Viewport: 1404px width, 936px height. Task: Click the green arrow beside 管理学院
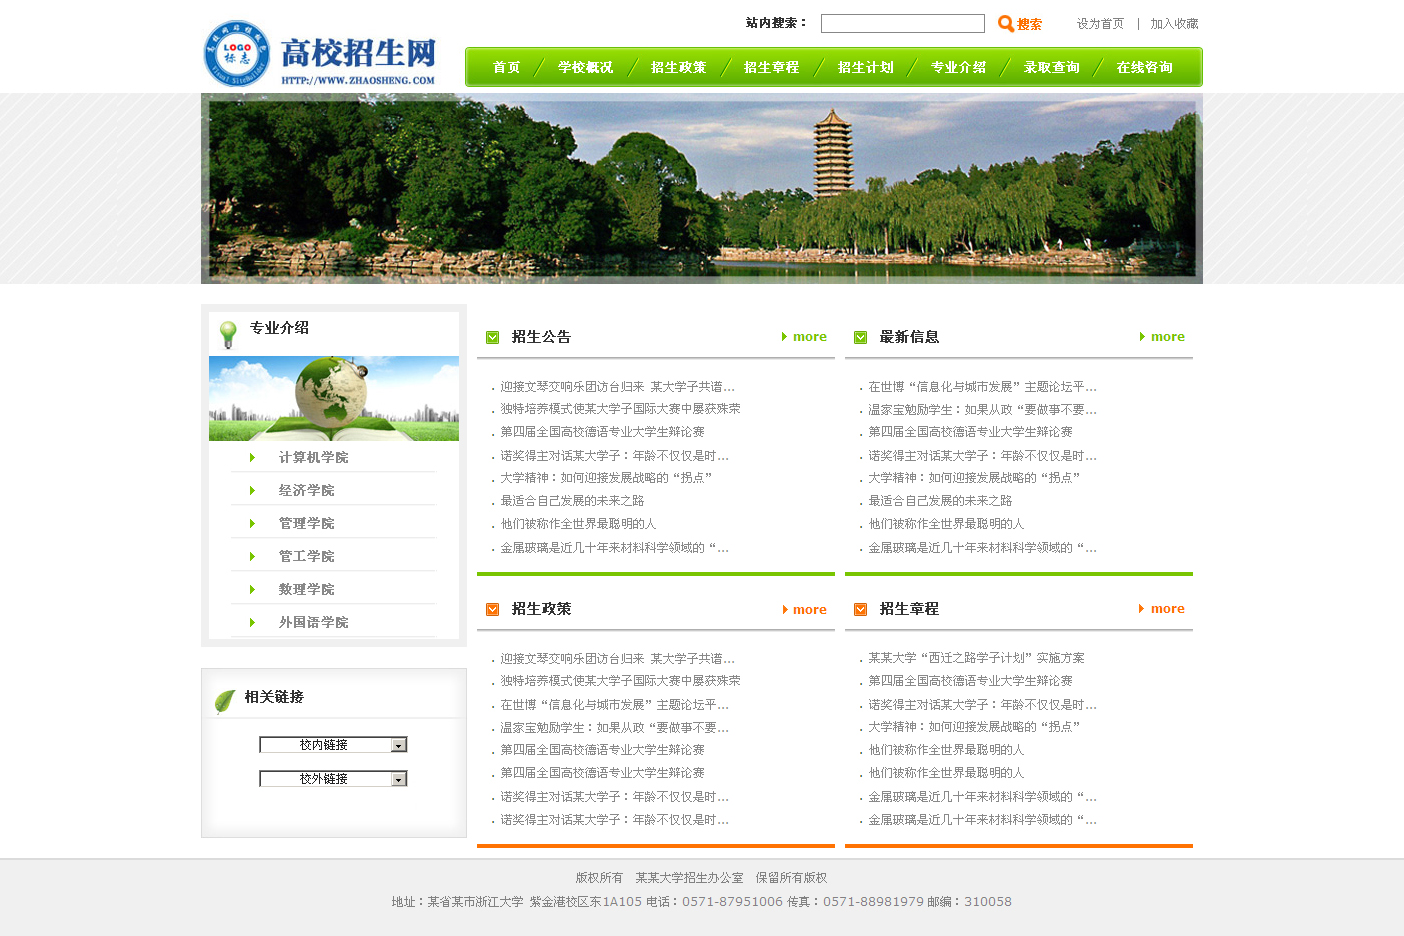click(252, 523)
